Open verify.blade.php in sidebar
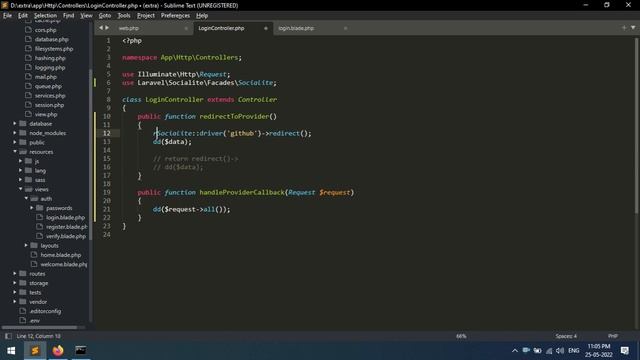This screenshot has width=640, height=360. 66,236
